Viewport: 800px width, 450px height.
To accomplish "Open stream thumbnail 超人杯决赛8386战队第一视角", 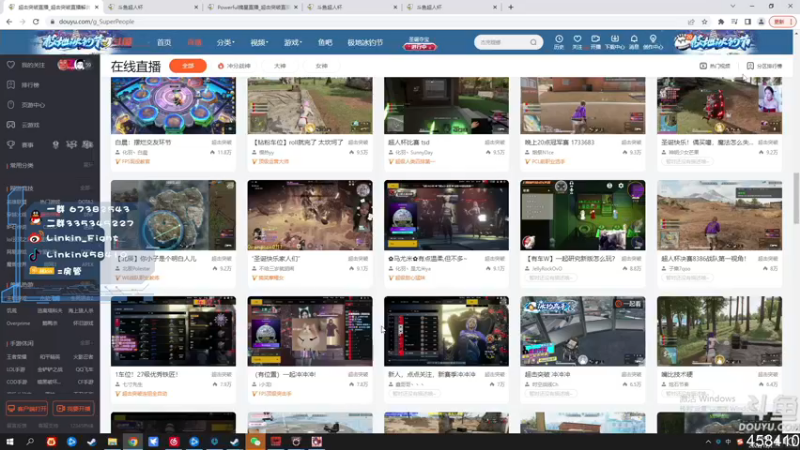I will (719, 215).
